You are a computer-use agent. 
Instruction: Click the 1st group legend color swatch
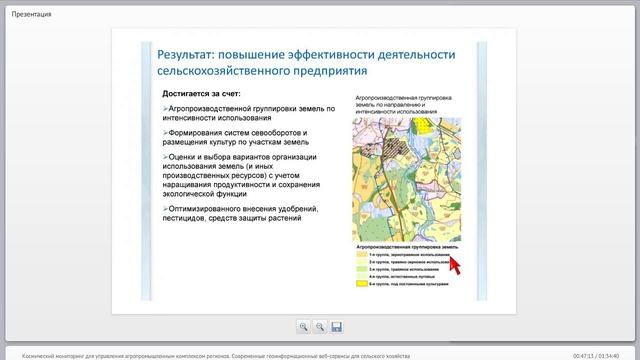point(362,254)
